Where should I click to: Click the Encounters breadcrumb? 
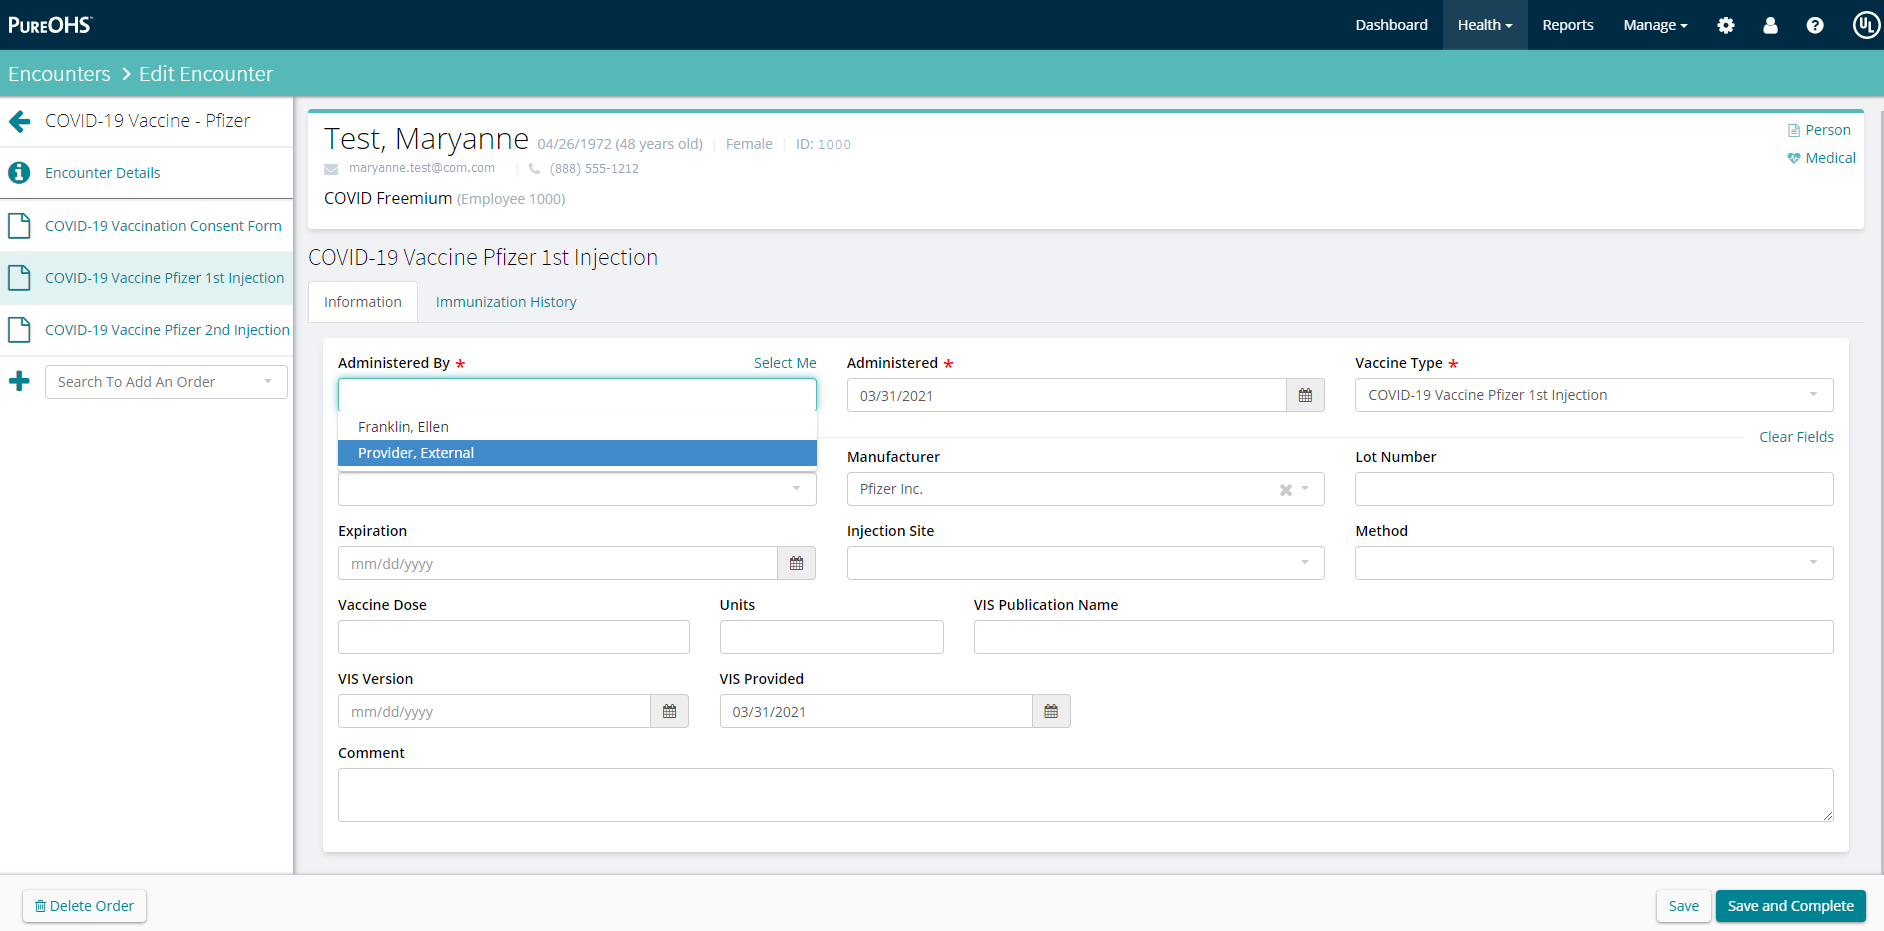(59, 74)
